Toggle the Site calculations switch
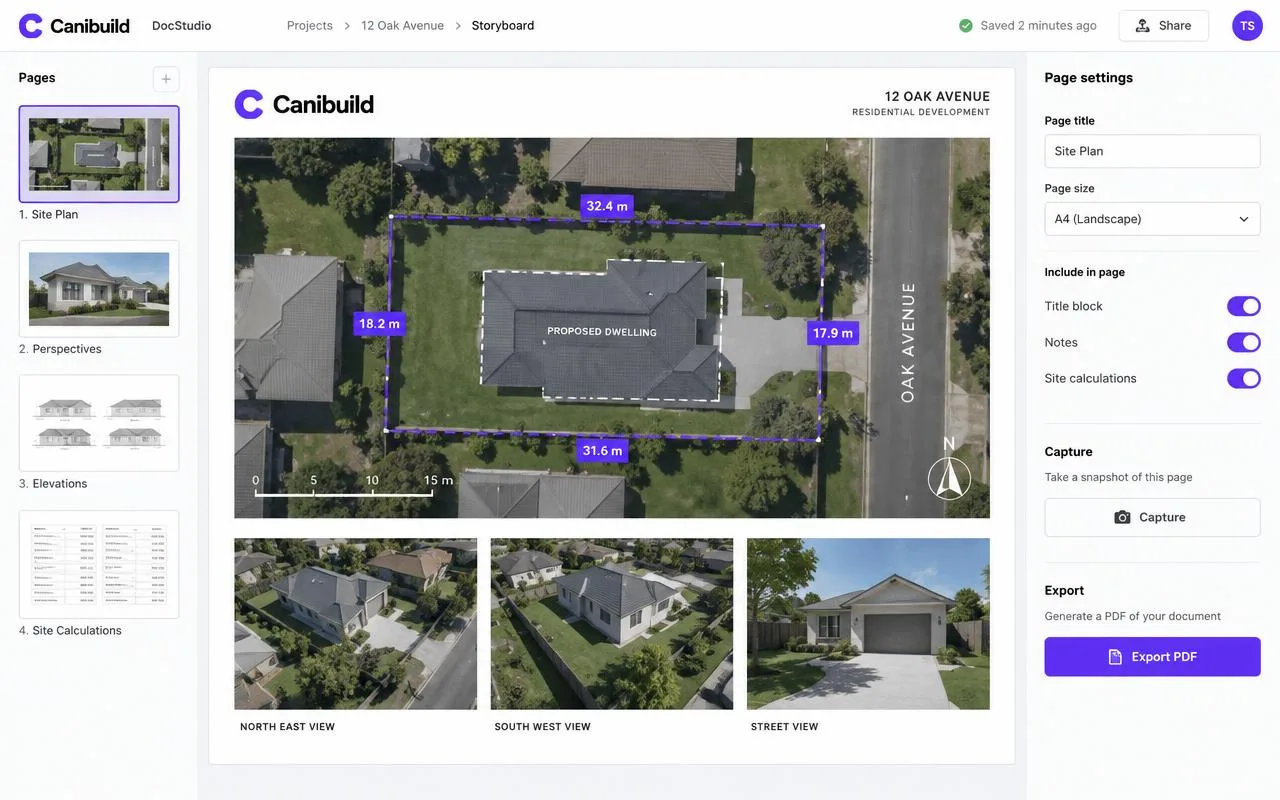The width and height of the screenshot is (1280, 800). click(x=1243, y=378)
